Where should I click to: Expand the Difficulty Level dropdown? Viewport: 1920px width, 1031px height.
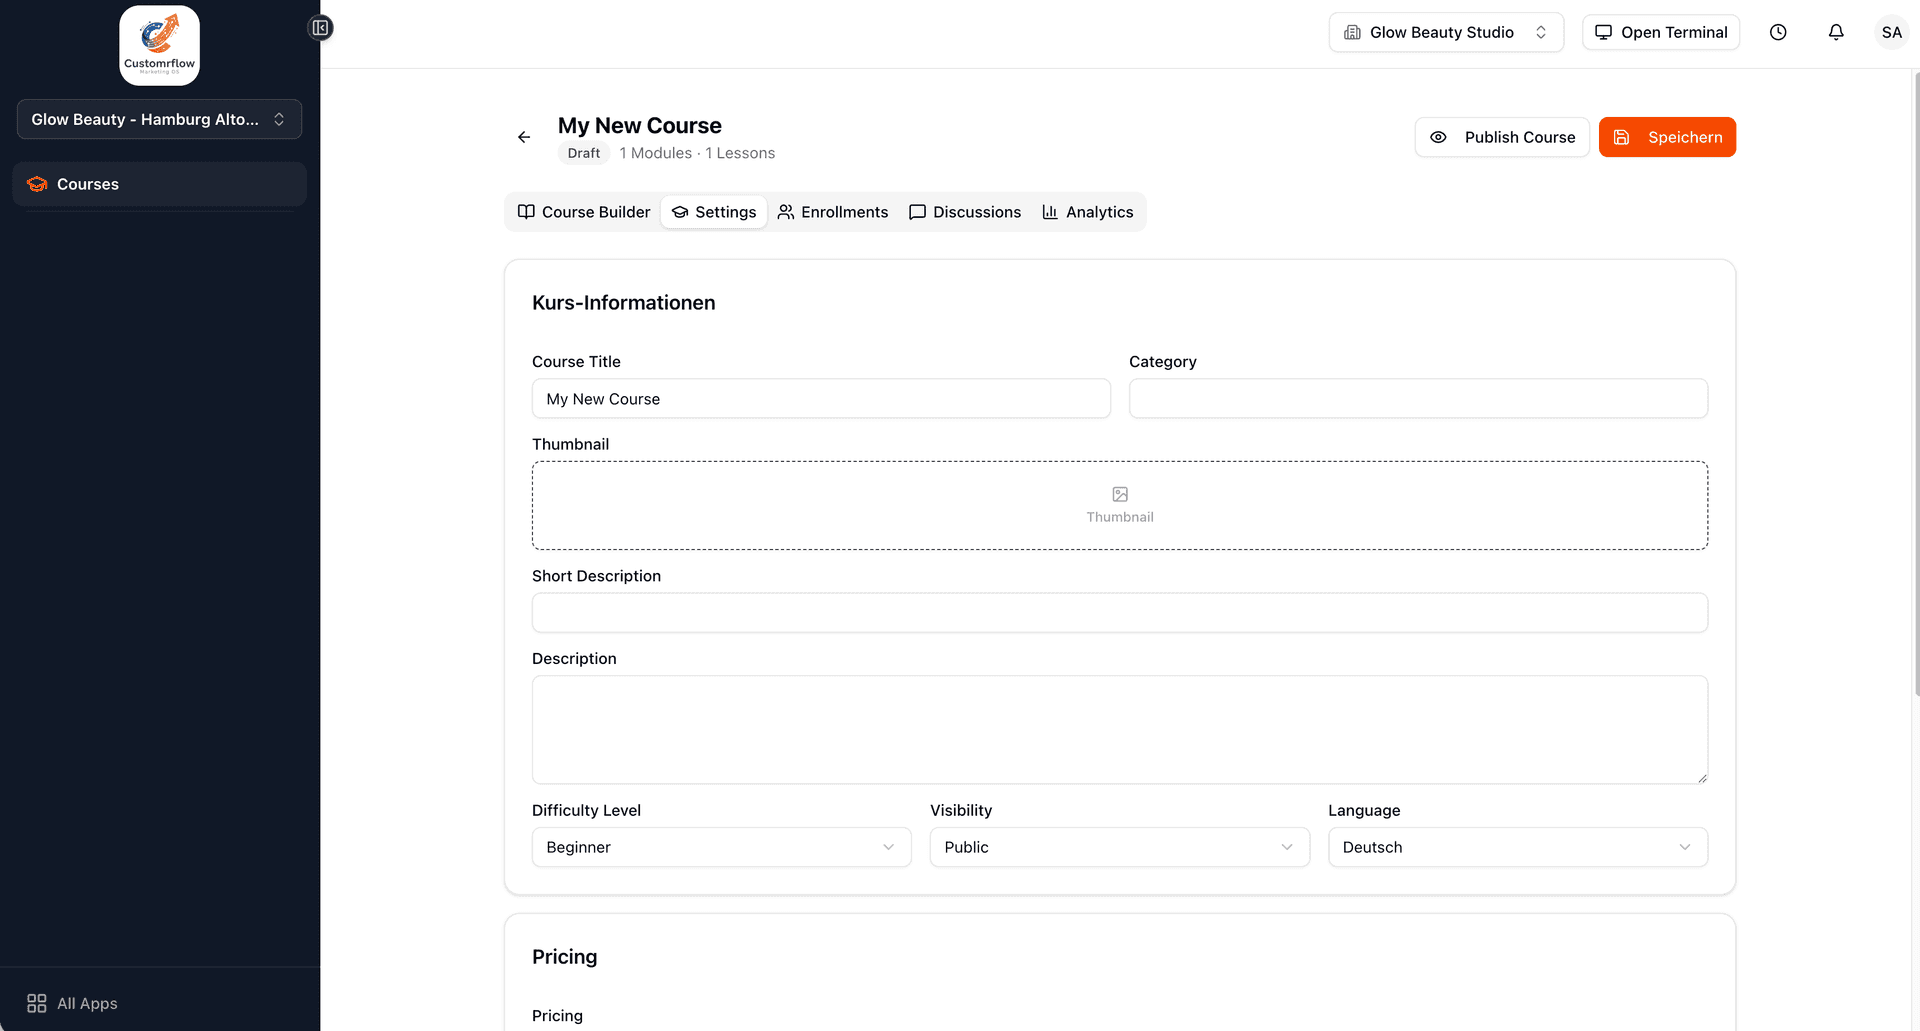pos(721,847)
